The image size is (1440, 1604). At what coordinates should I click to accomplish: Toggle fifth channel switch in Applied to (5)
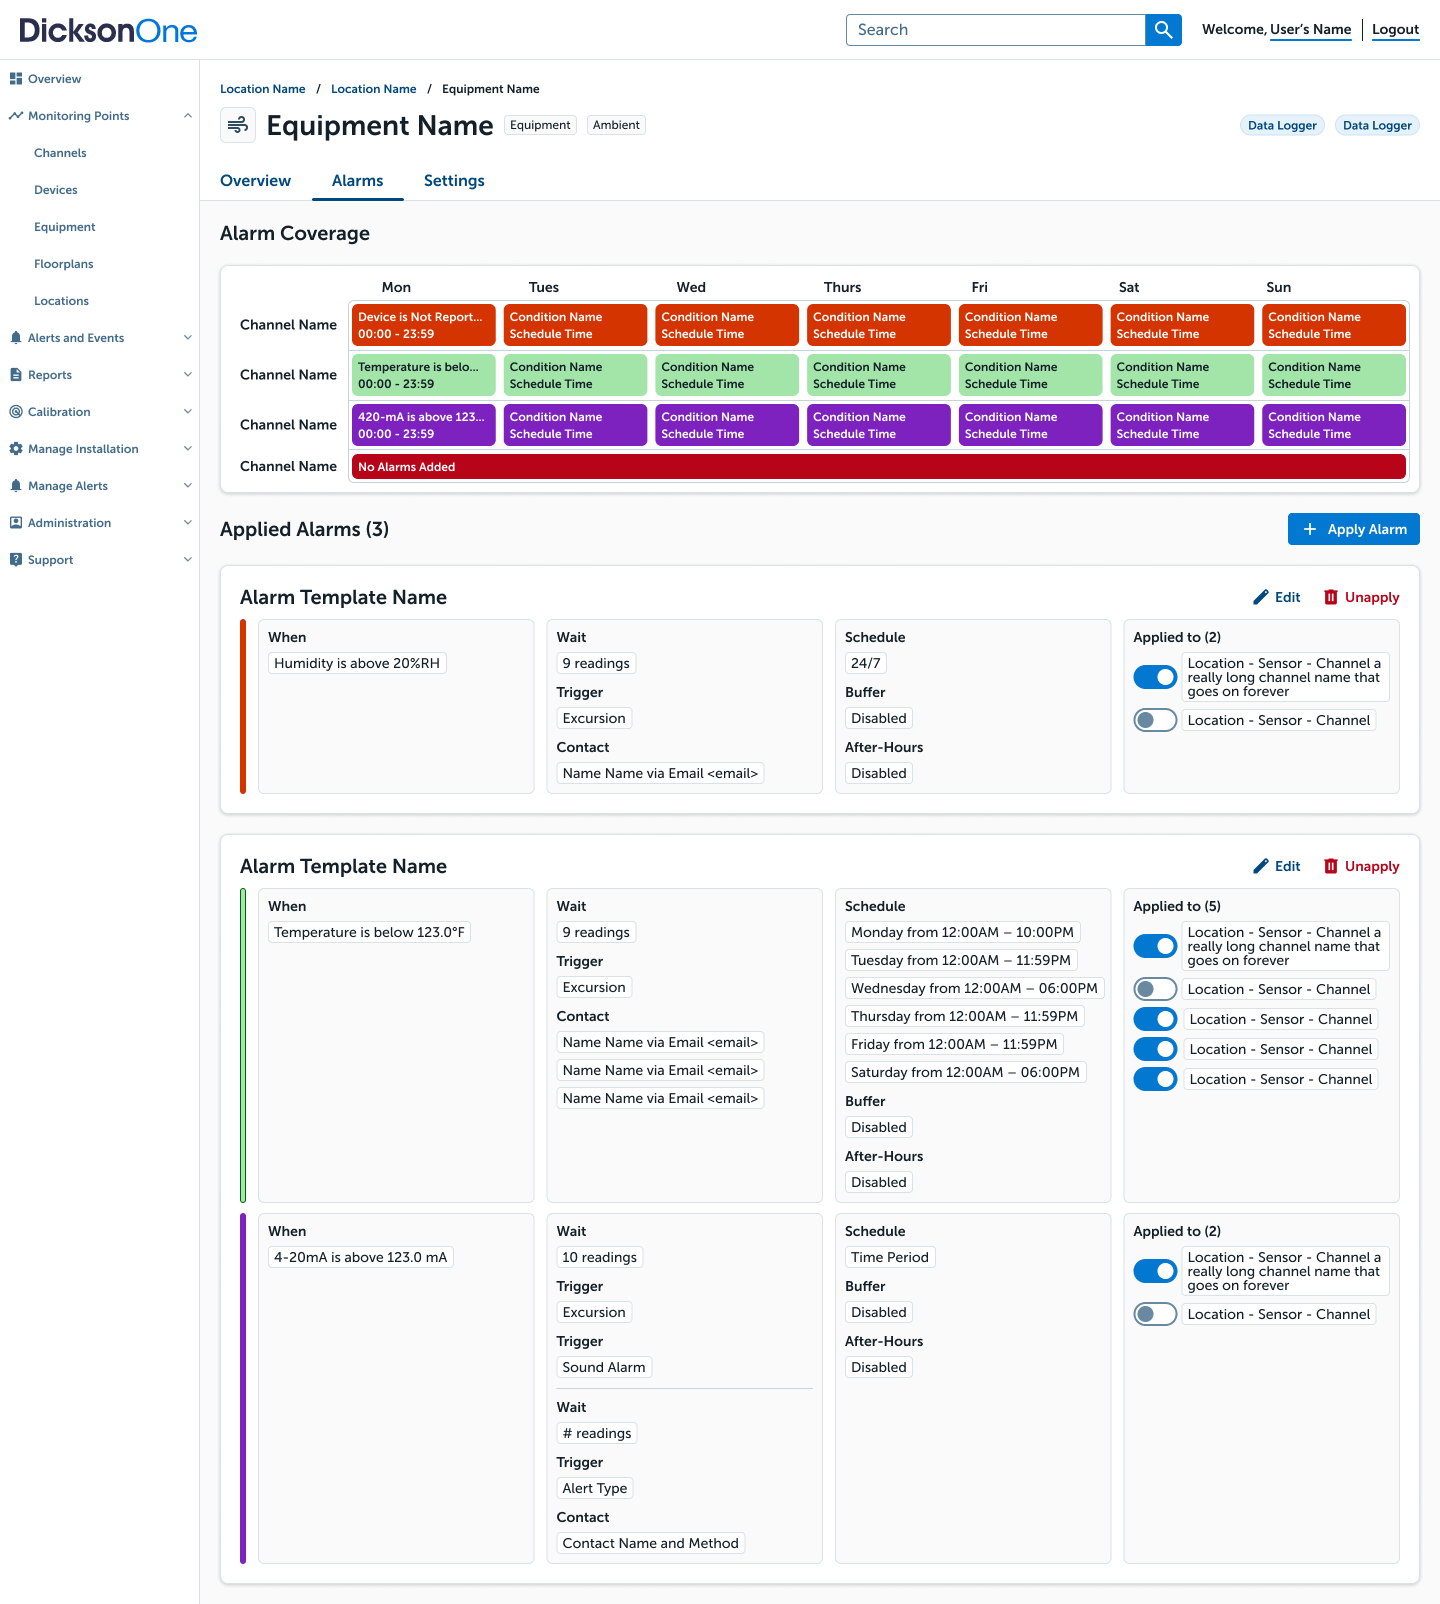1155,1079
